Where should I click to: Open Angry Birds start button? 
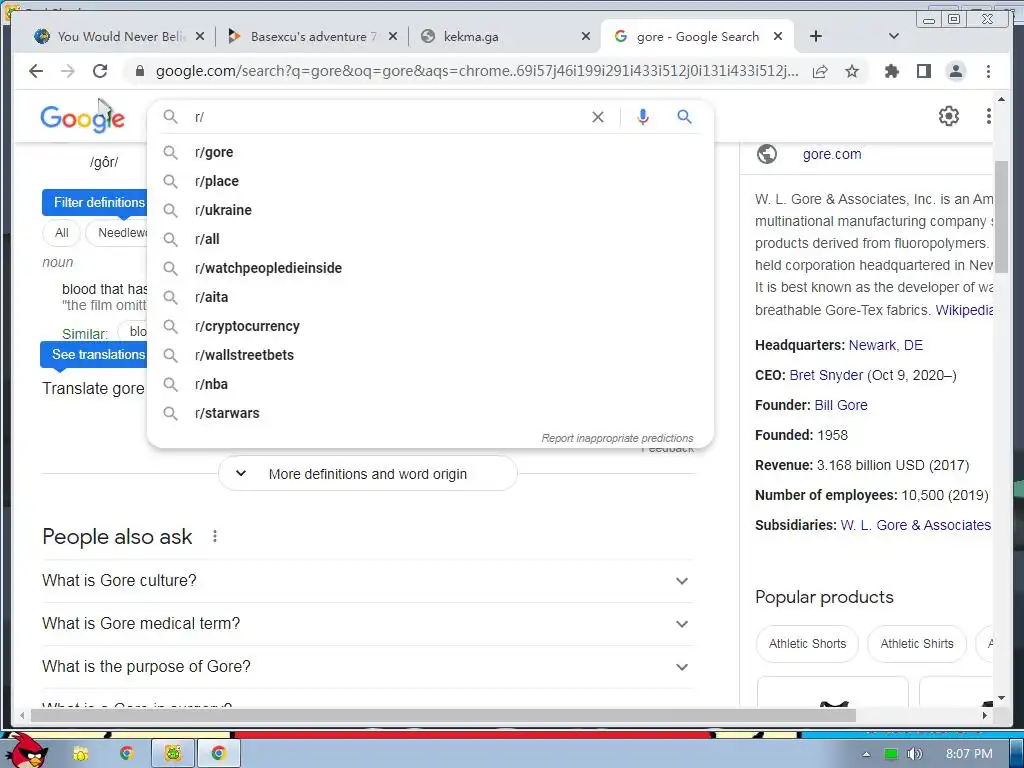click(25, 751)
